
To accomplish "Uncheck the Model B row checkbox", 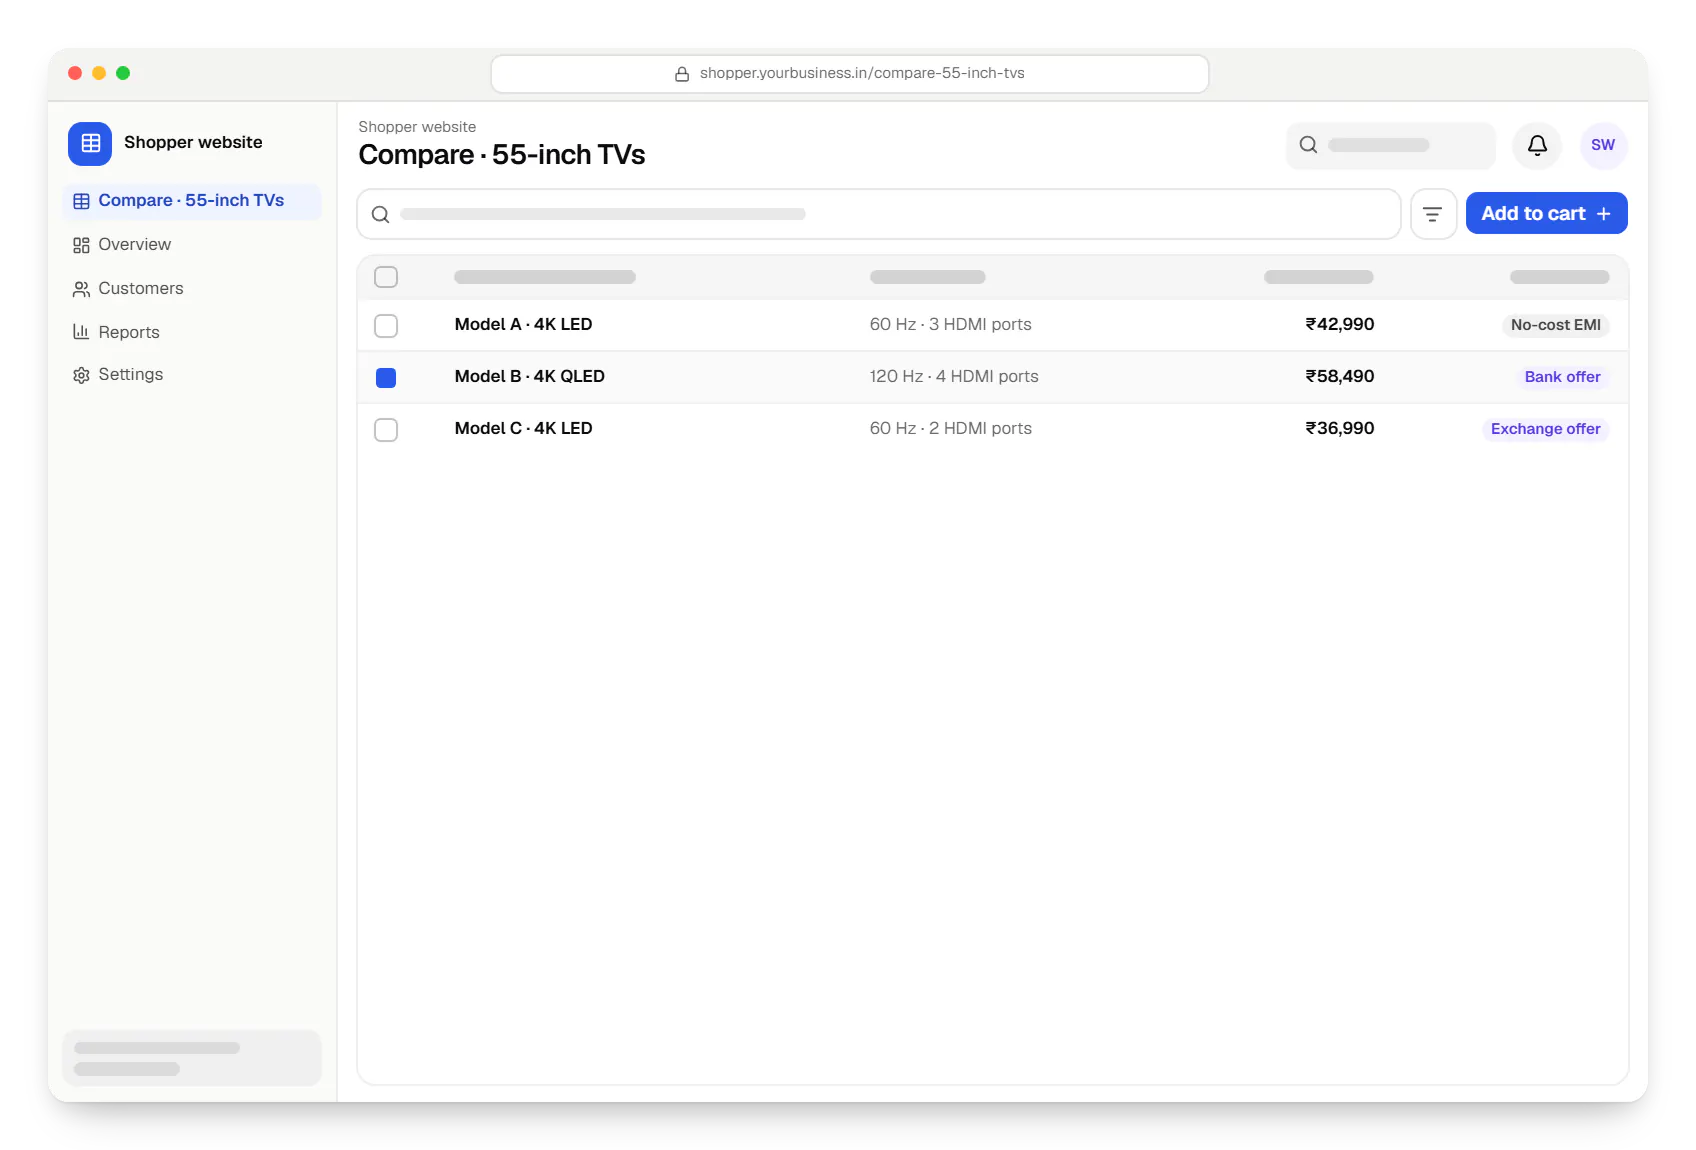I will (x=386, y=378).
